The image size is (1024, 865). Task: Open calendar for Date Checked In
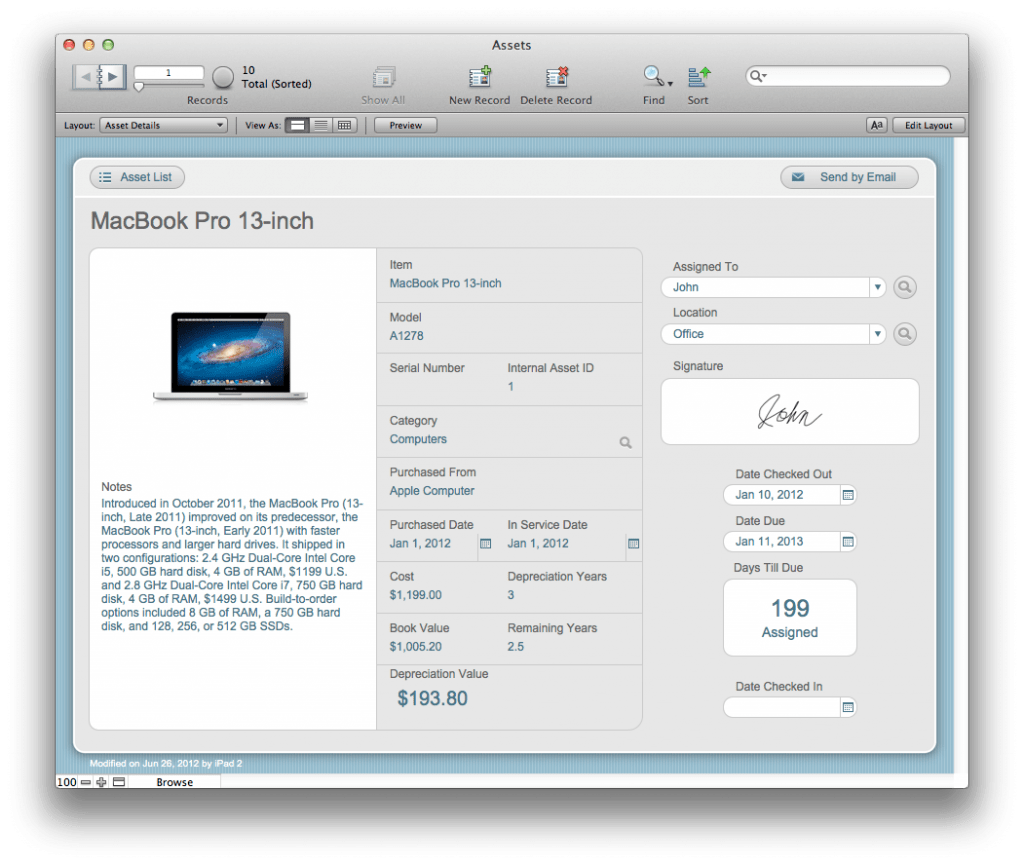tap(848, 708)
